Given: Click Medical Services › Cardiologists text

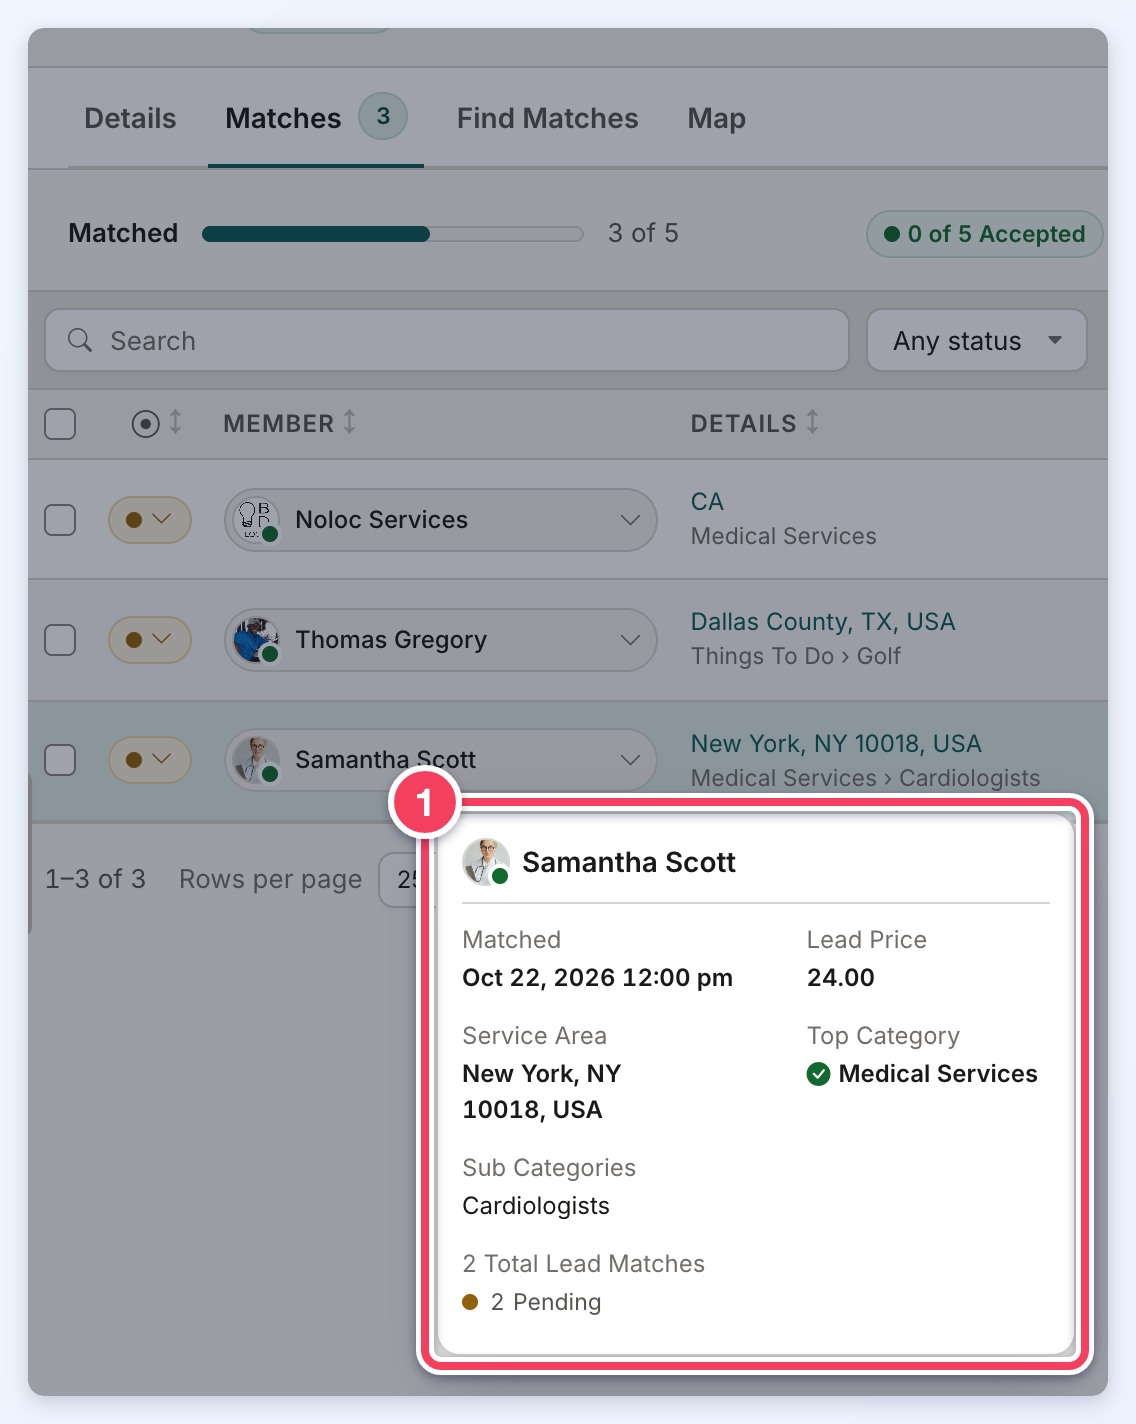Looking at the screenshot, I should tap(865, 778).
